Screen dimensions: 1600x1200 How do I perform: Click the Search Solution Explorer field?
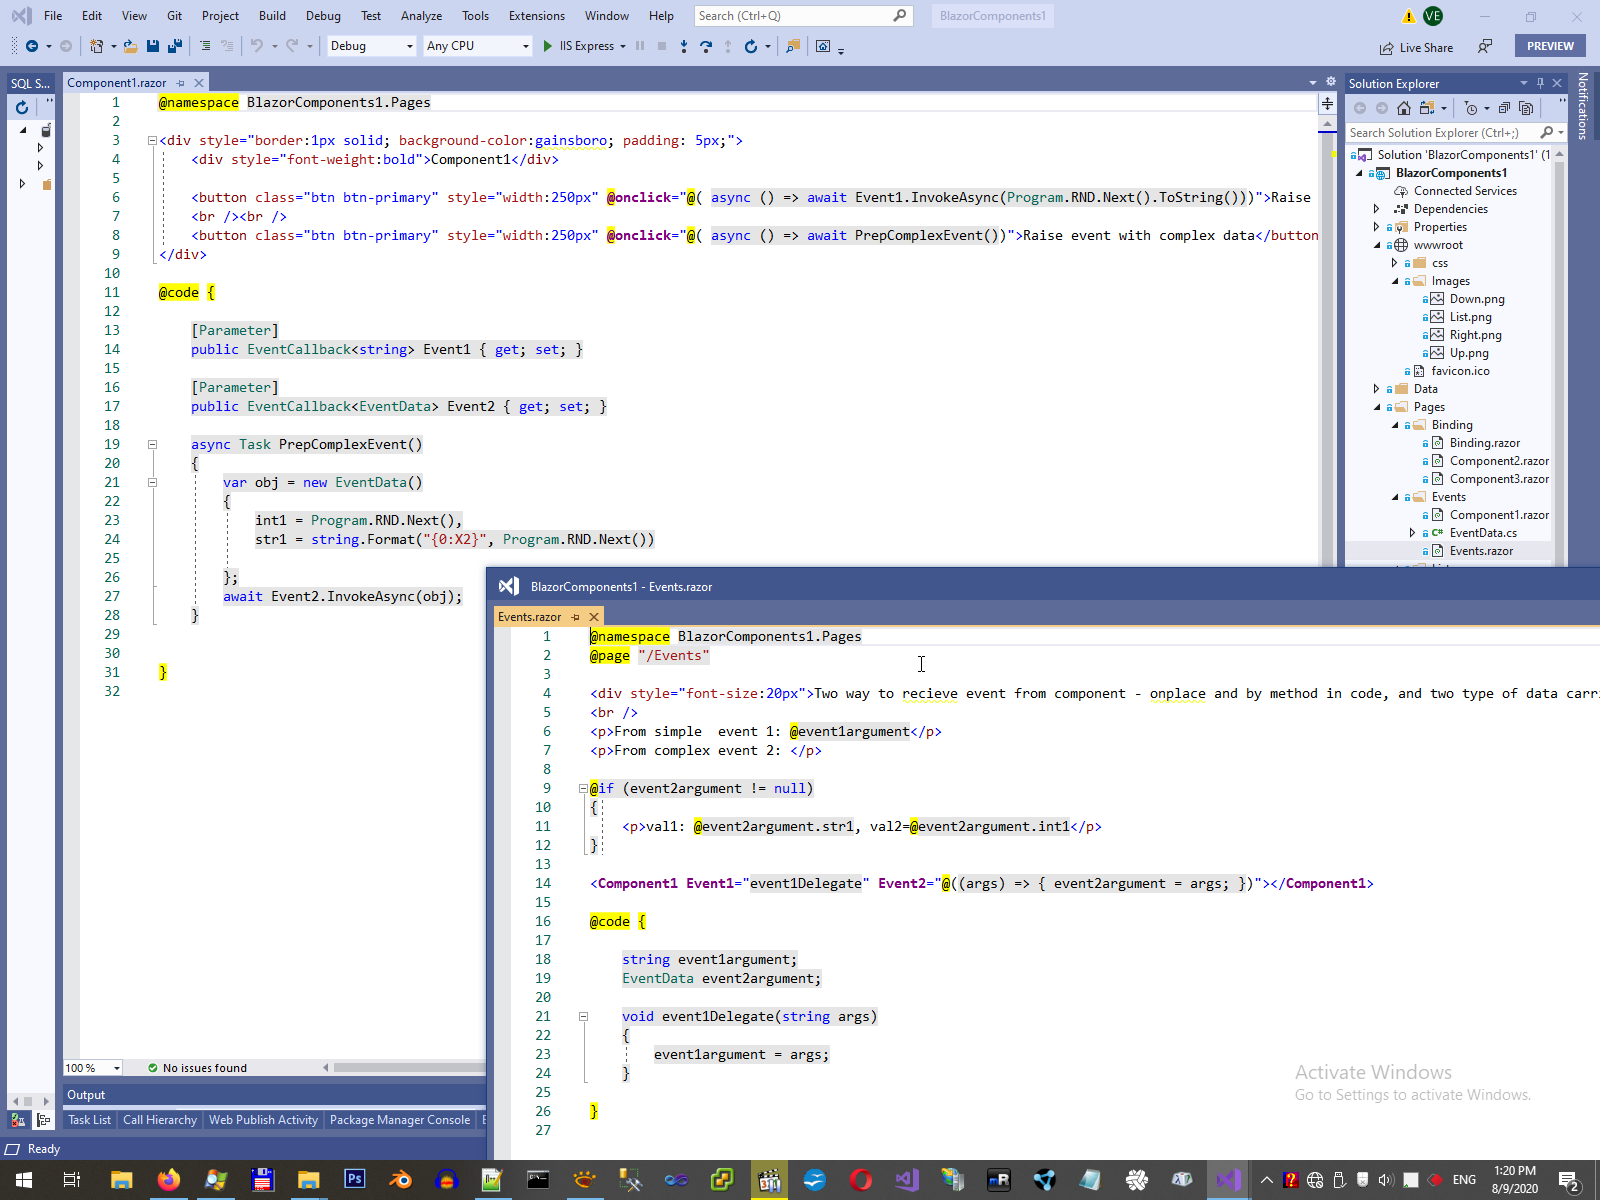[x=1440, y=133]
